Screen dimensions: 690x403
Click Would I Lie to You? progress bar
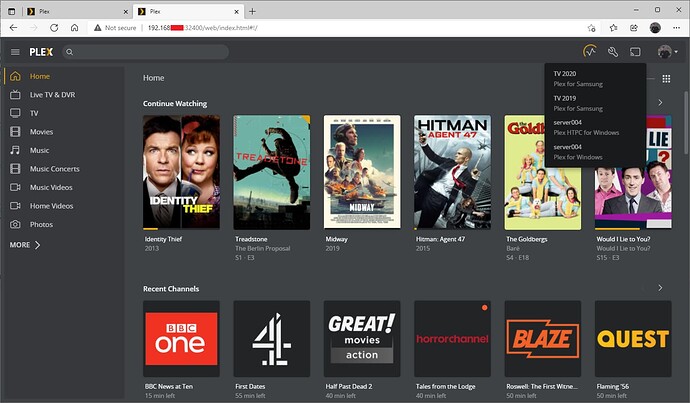pyautogui.click(x=633, y=229)
